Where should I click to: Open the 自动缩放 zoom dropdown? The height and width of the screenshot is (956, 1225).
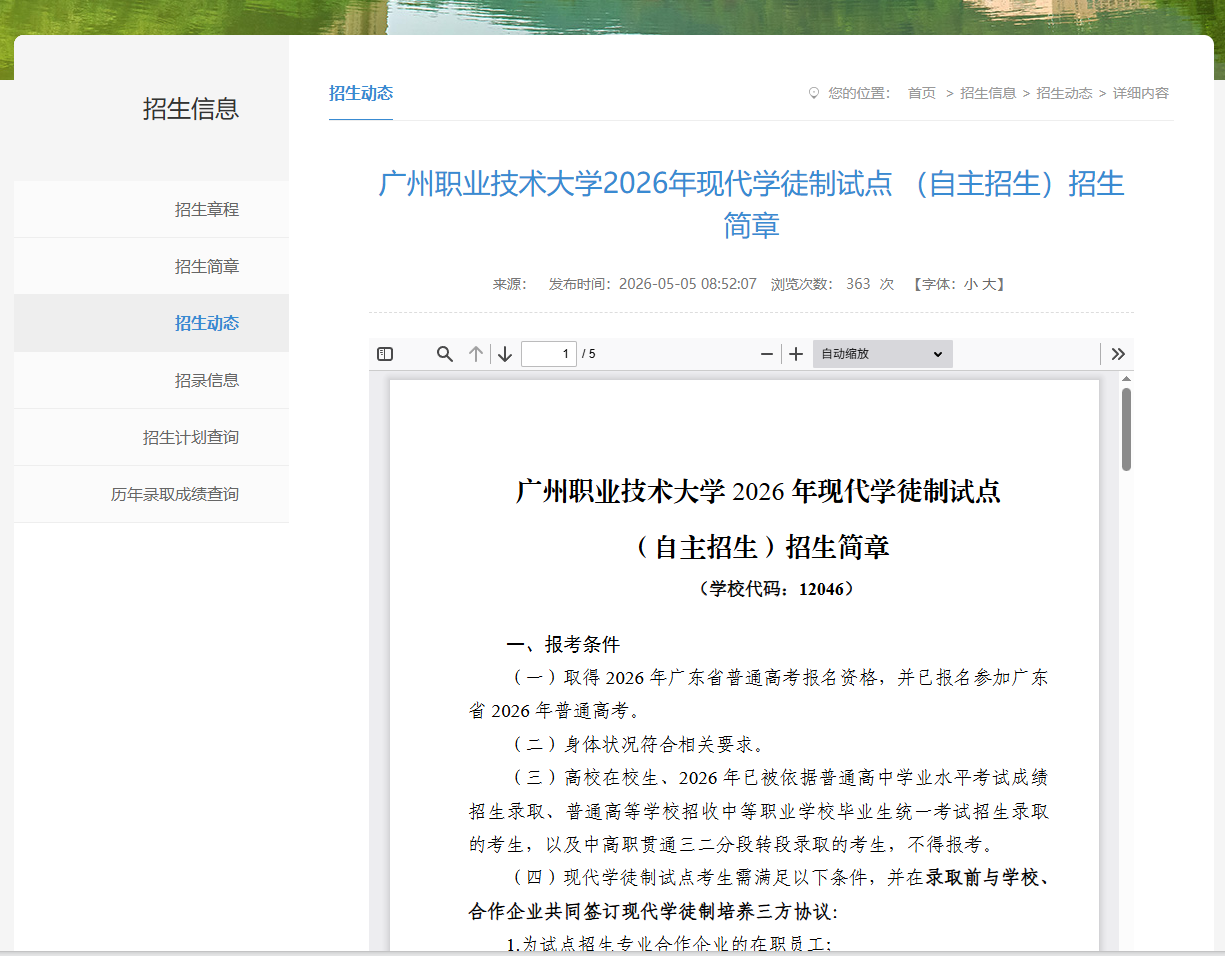[x=882, y=354]
